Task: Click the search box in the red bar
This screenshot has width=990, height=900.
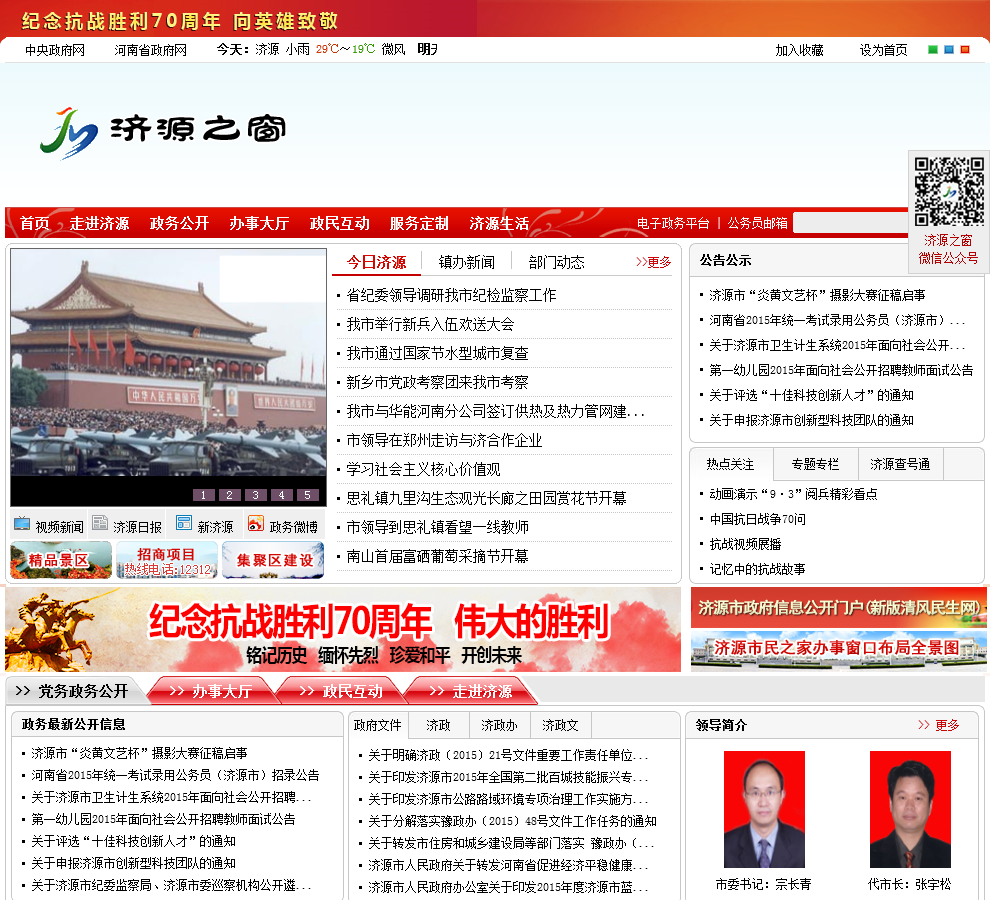Action: [x=850, y=223]
